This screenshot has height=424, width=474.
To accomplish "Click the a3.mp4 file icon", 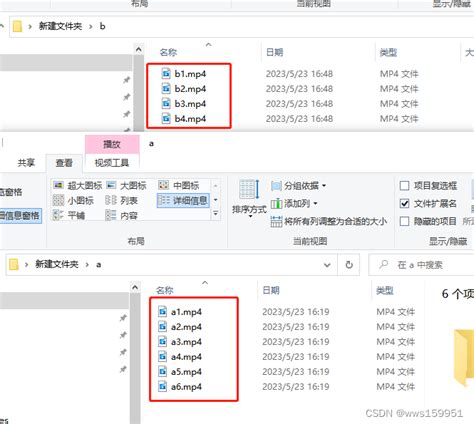I will pos(162,342).
